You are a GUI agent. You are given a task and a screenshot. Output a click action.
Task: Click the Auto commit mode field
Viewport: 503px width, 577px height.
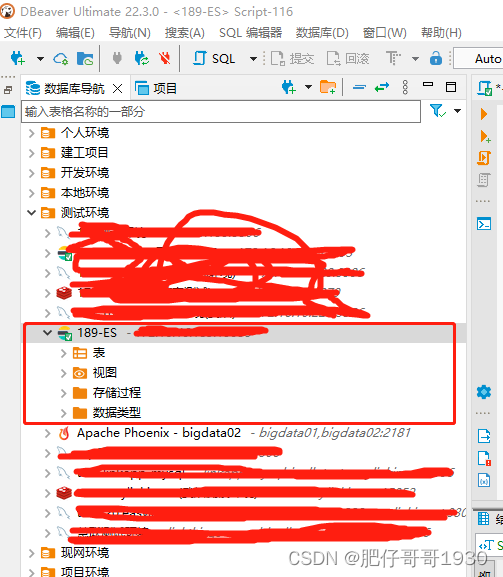click(478, 58)
